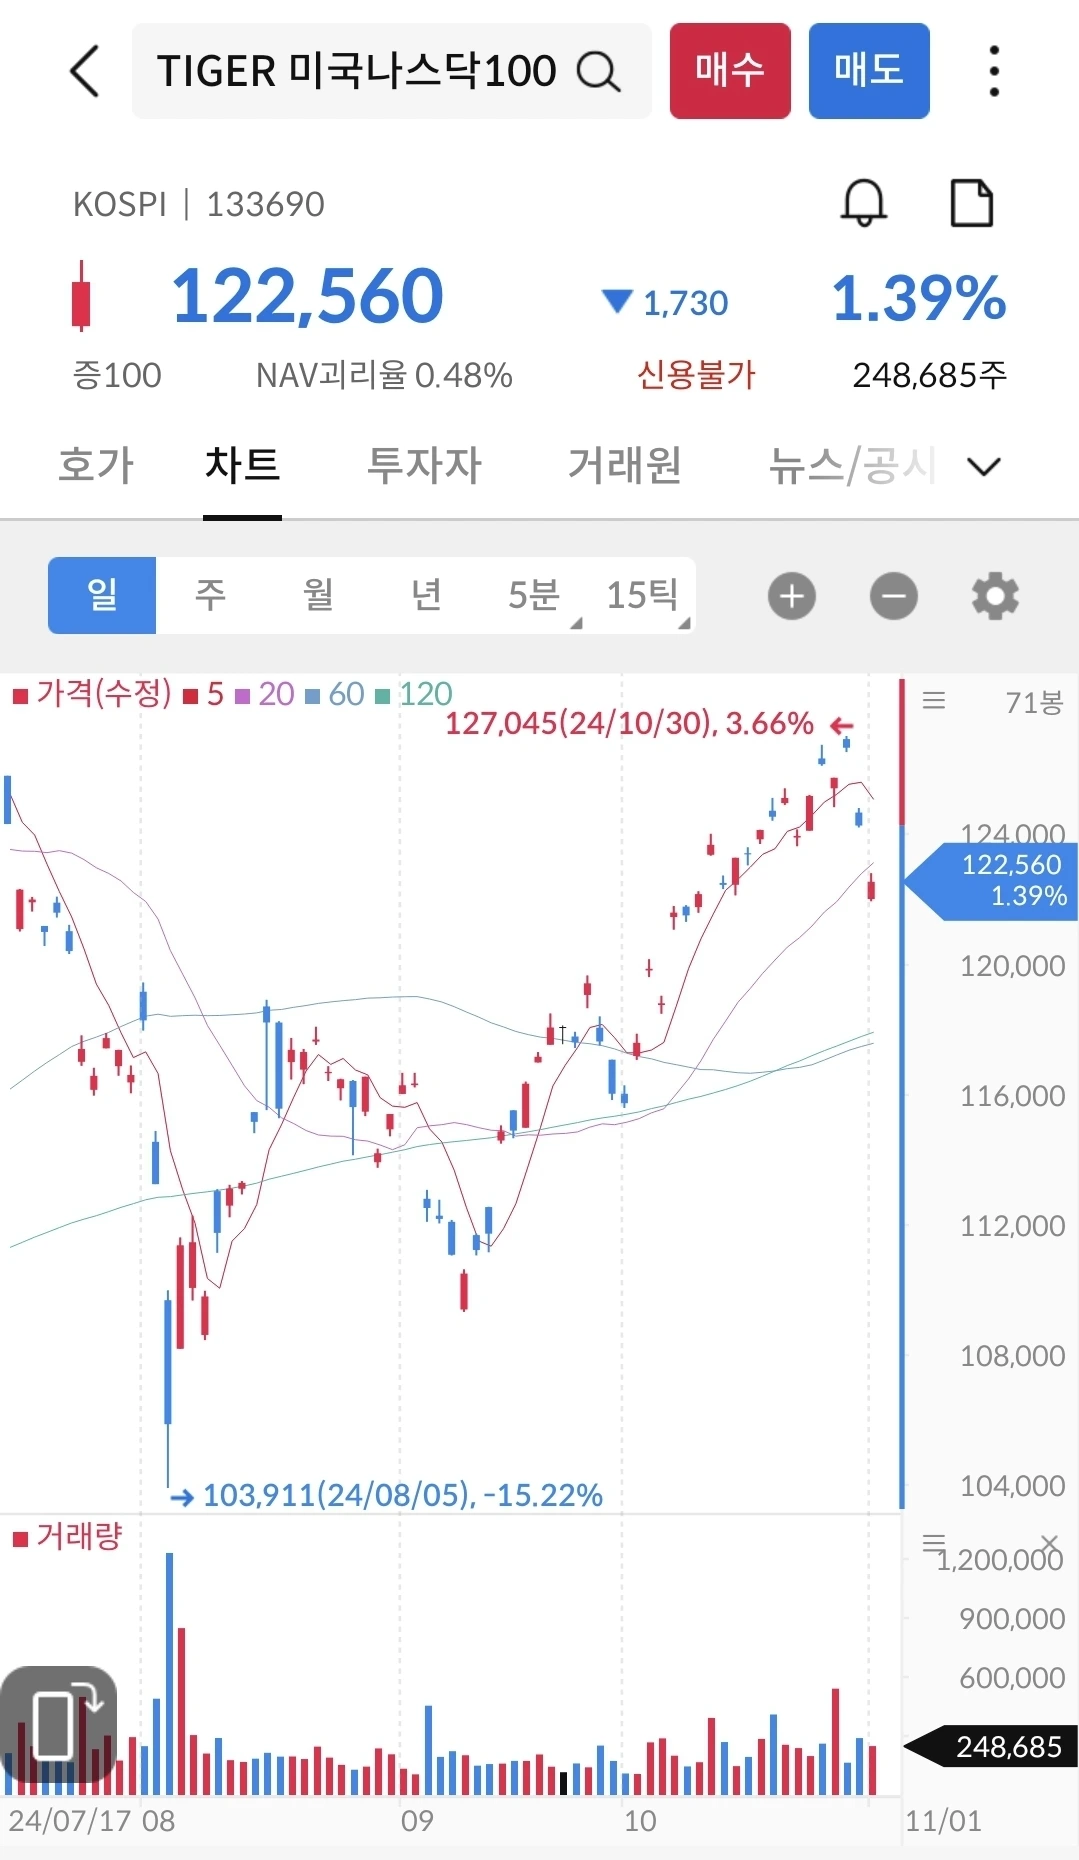Open the three-dot more options menu
This screenshot has height=1860, width=1079.
(x=993, y=71)
